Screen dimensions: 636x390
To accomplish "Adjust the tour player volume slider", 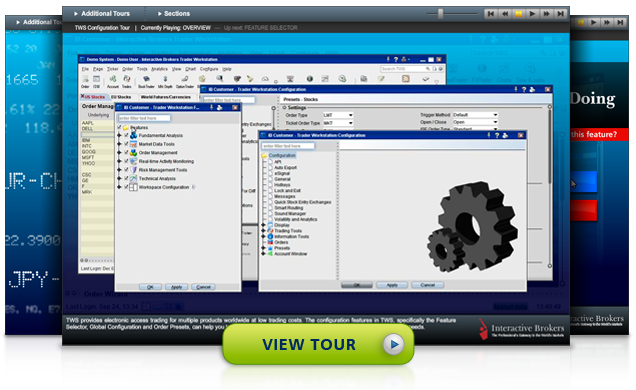I will coord(440,14).
